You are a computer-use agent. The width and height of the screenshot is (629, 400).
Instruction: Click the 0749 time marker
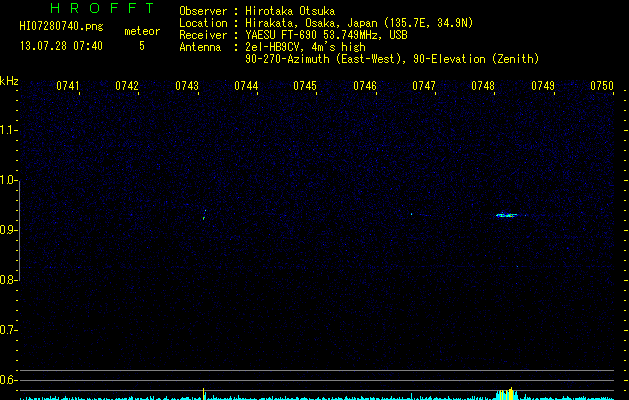[x=543, y=86]
